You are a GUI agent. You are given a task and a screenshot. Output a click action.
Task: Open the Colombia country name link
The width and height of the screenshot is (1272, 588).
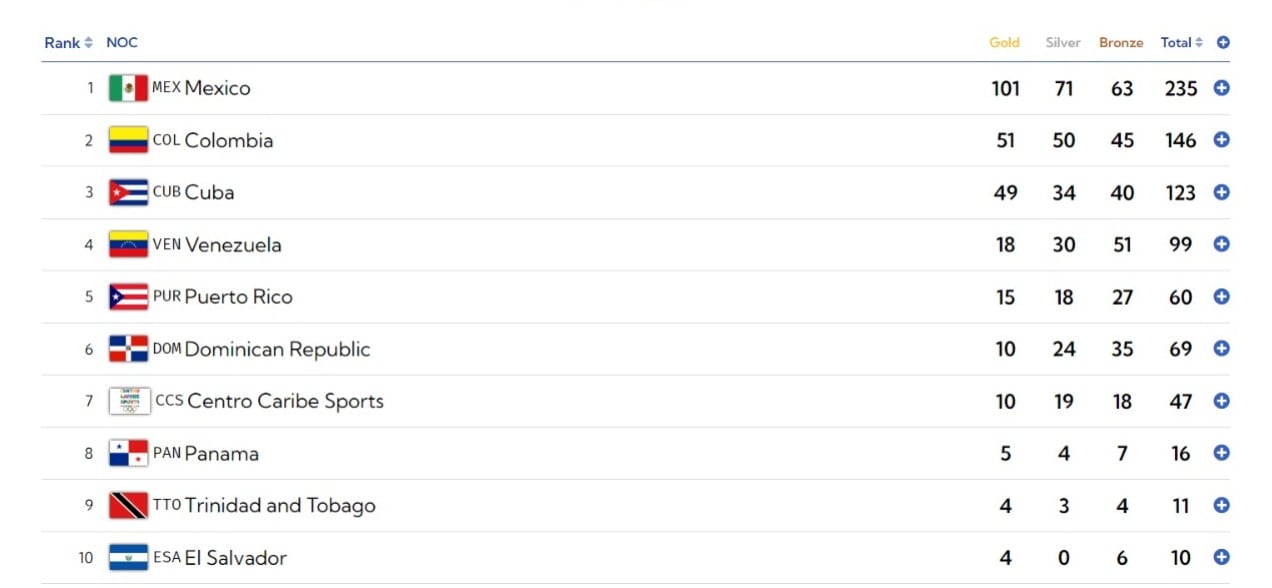pos(228,140)
